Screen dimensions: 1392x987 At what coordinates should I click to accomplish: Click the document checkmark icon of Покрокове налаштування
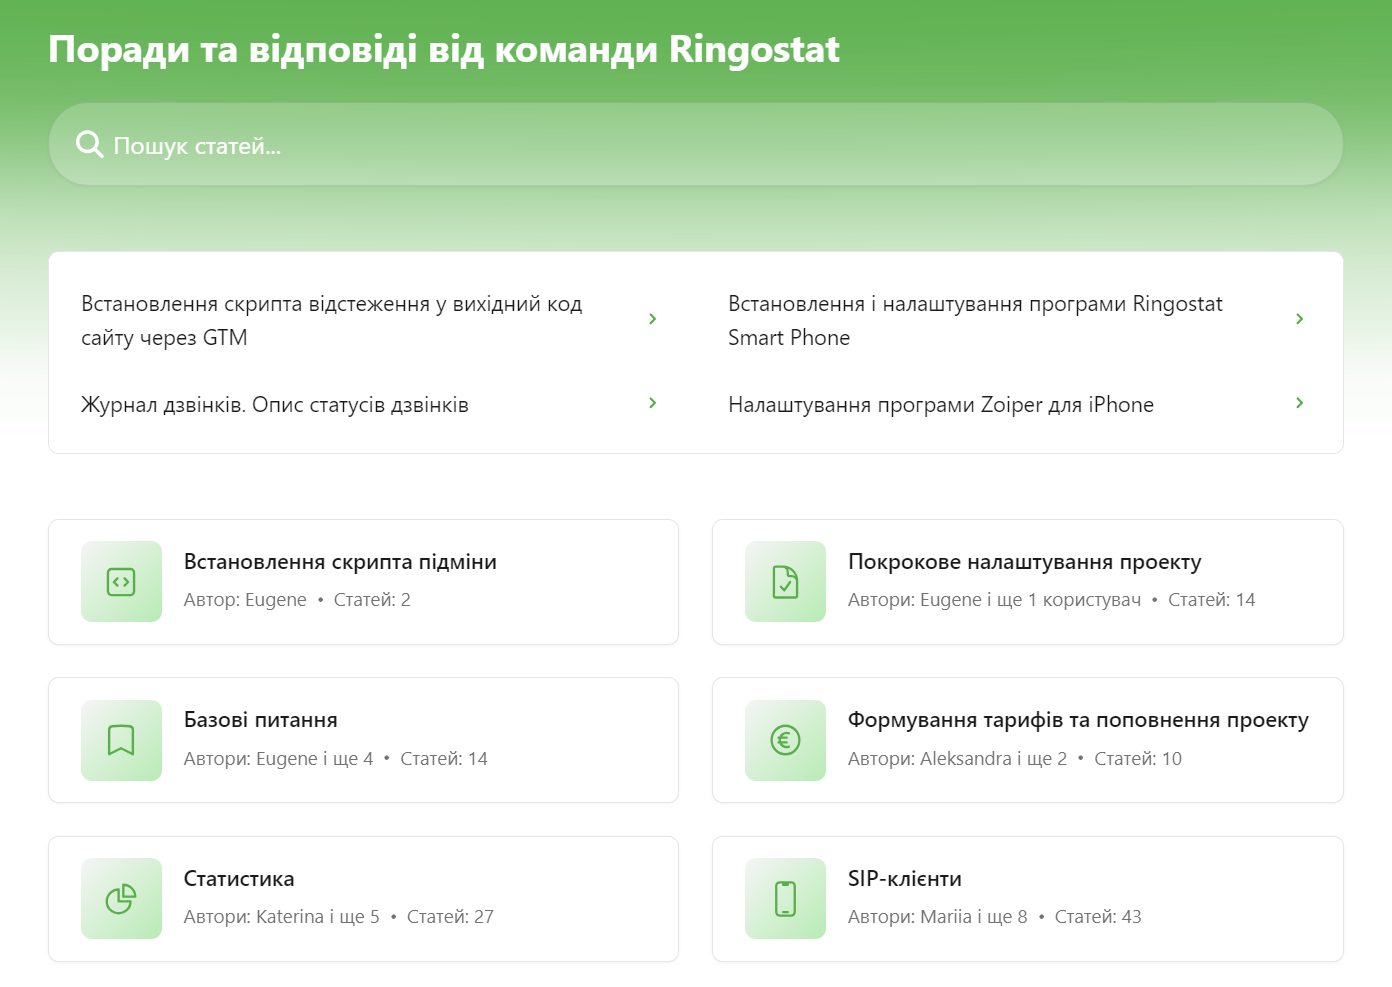pyautogui.click(x=785, y=582)
